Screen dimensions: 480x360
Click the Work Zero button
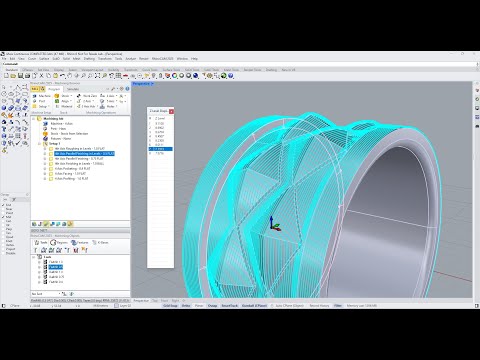pyautogui.click(x=87, y=96)
